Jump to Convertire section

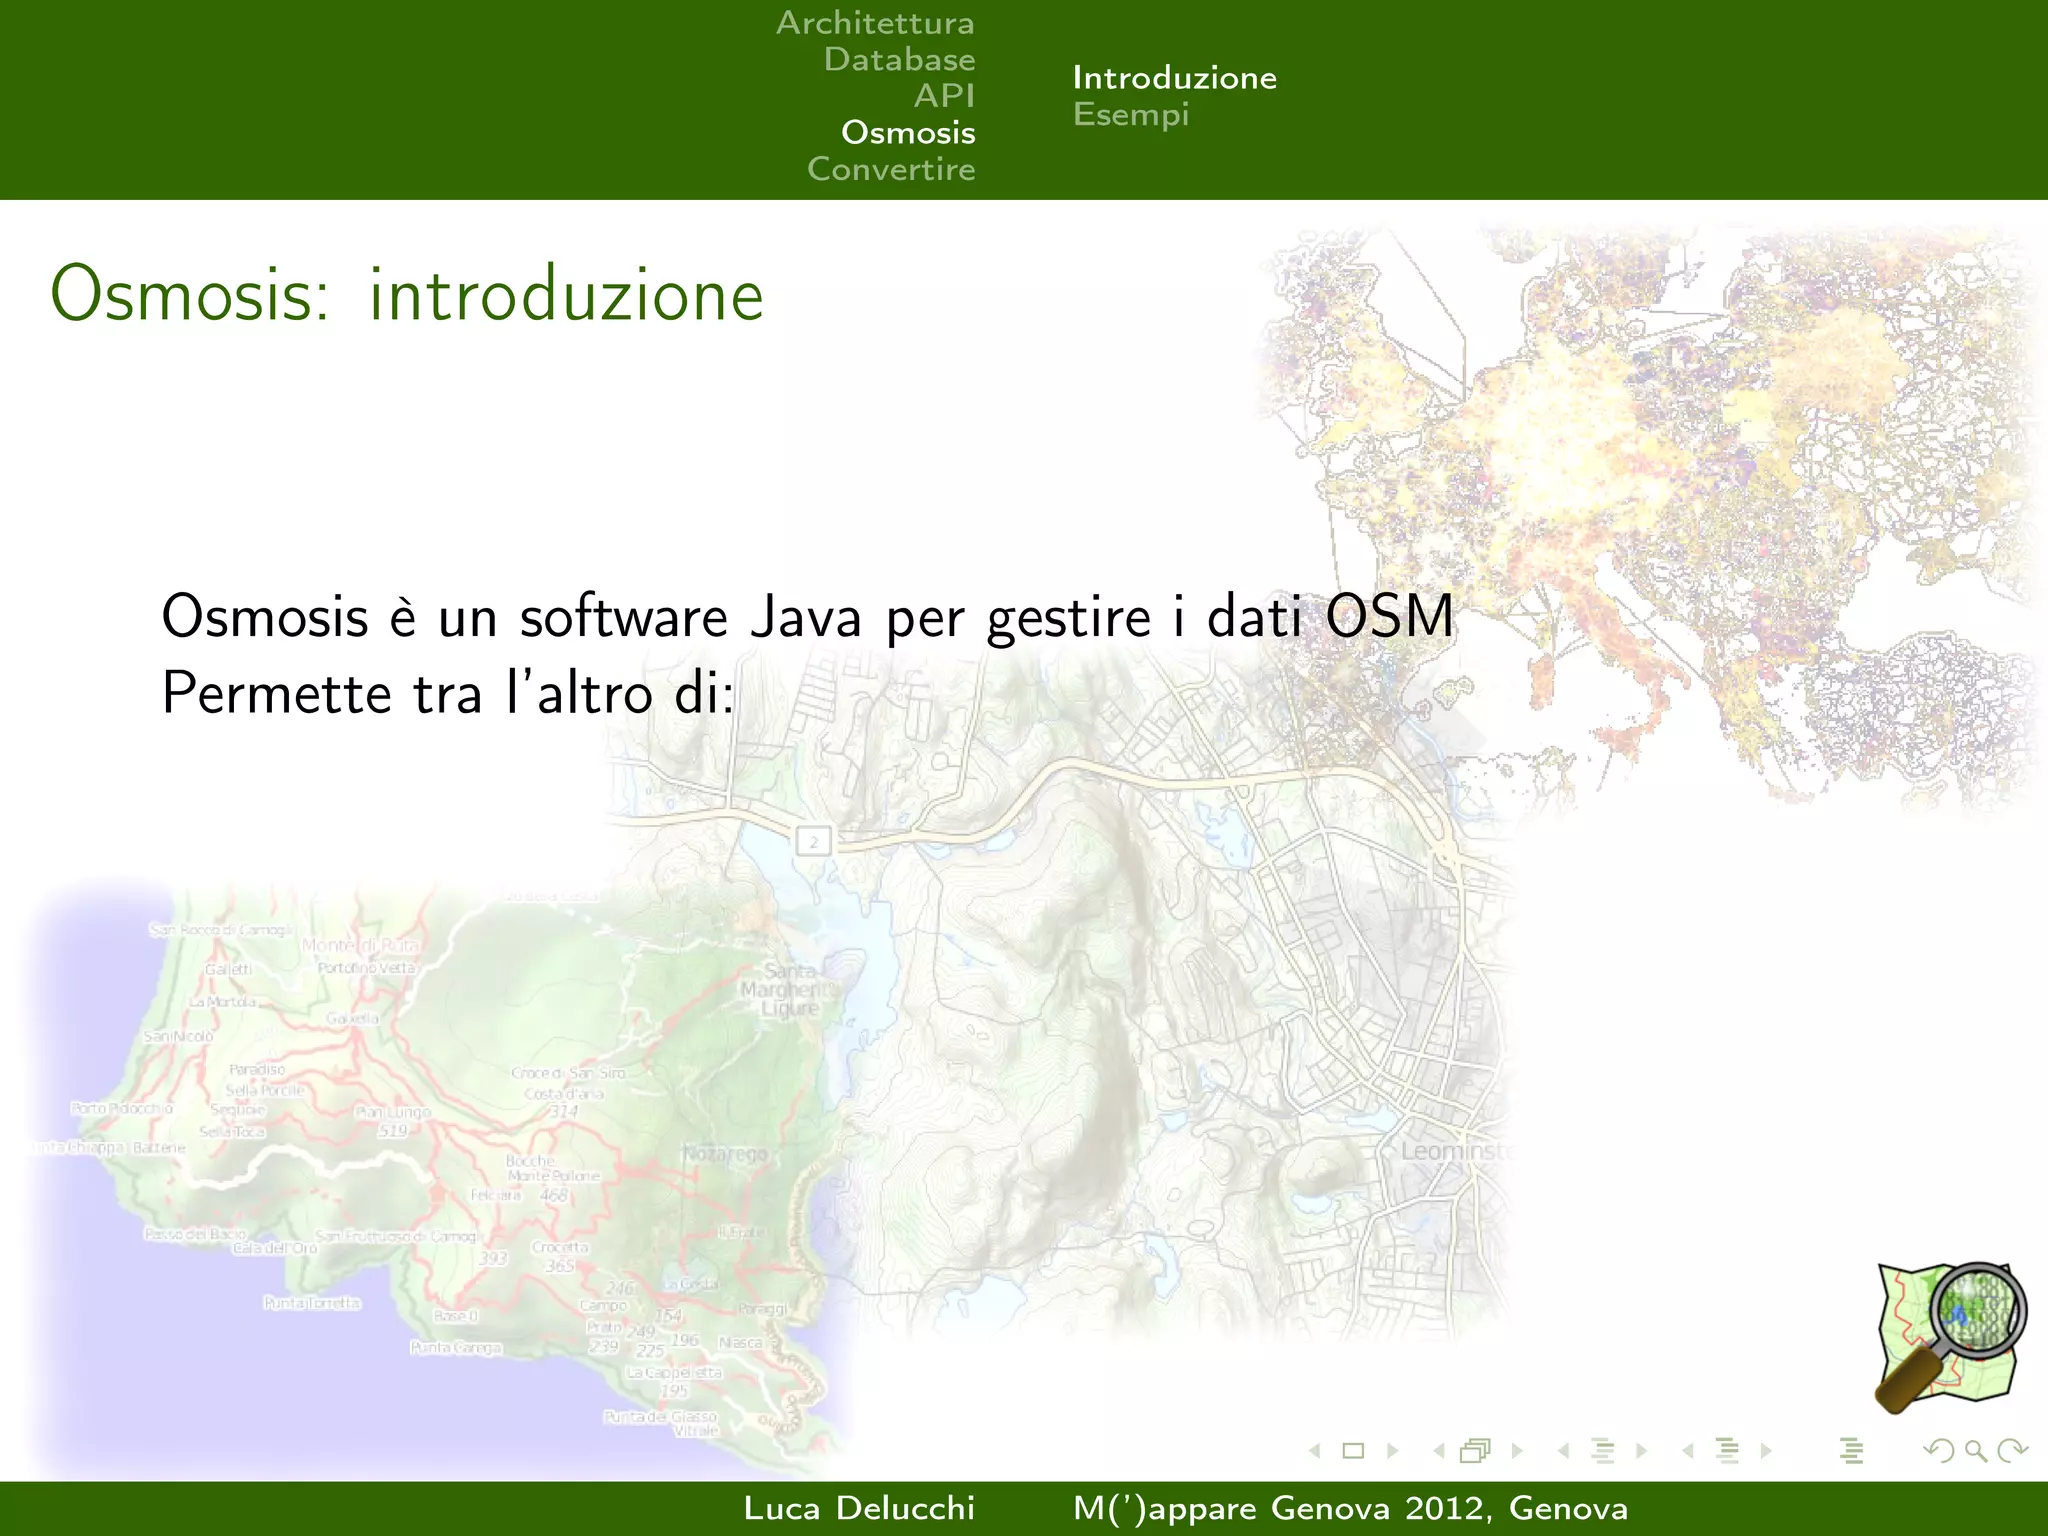(891, 169)
